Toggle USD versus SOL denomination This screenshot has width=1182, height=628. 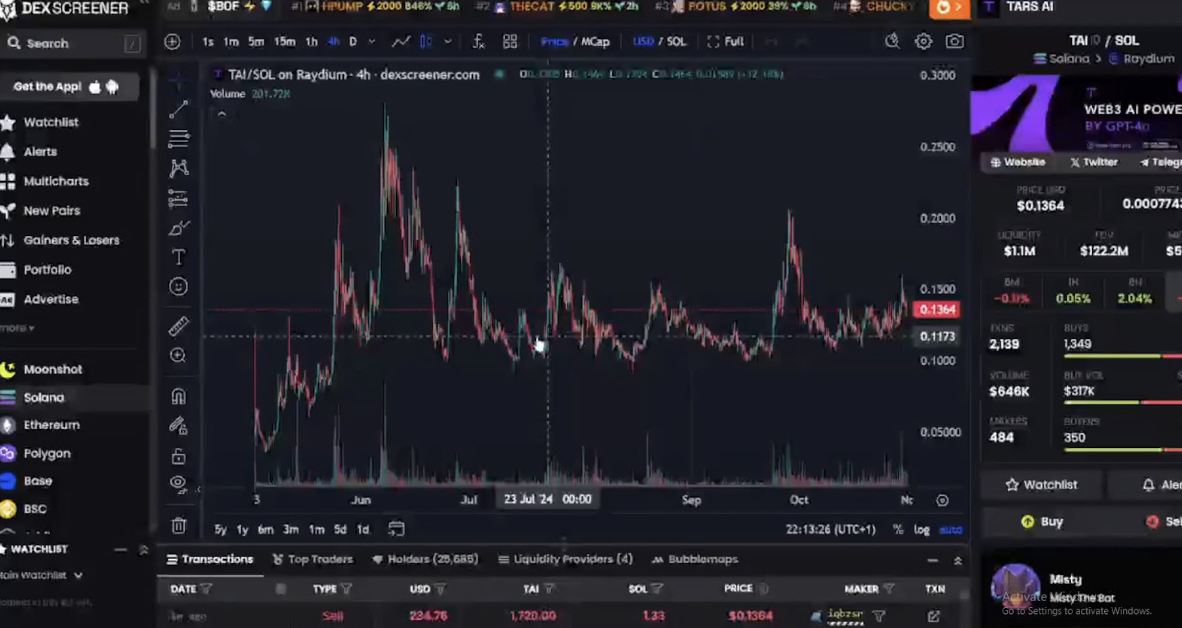coord(659,41)
